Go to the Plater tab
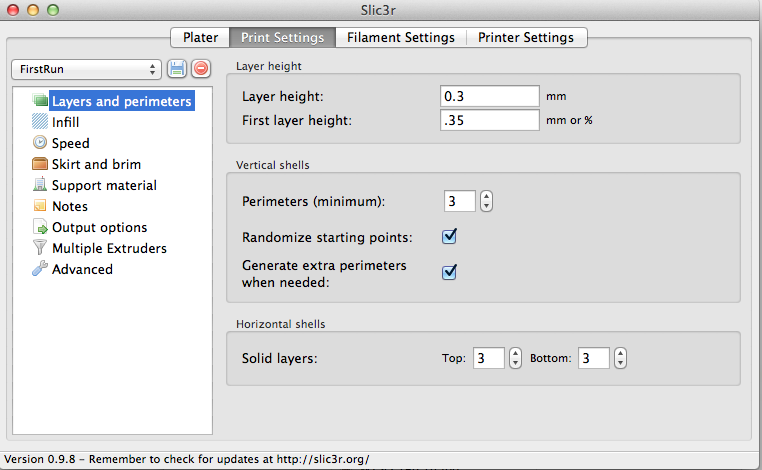 tap(200, 37)
